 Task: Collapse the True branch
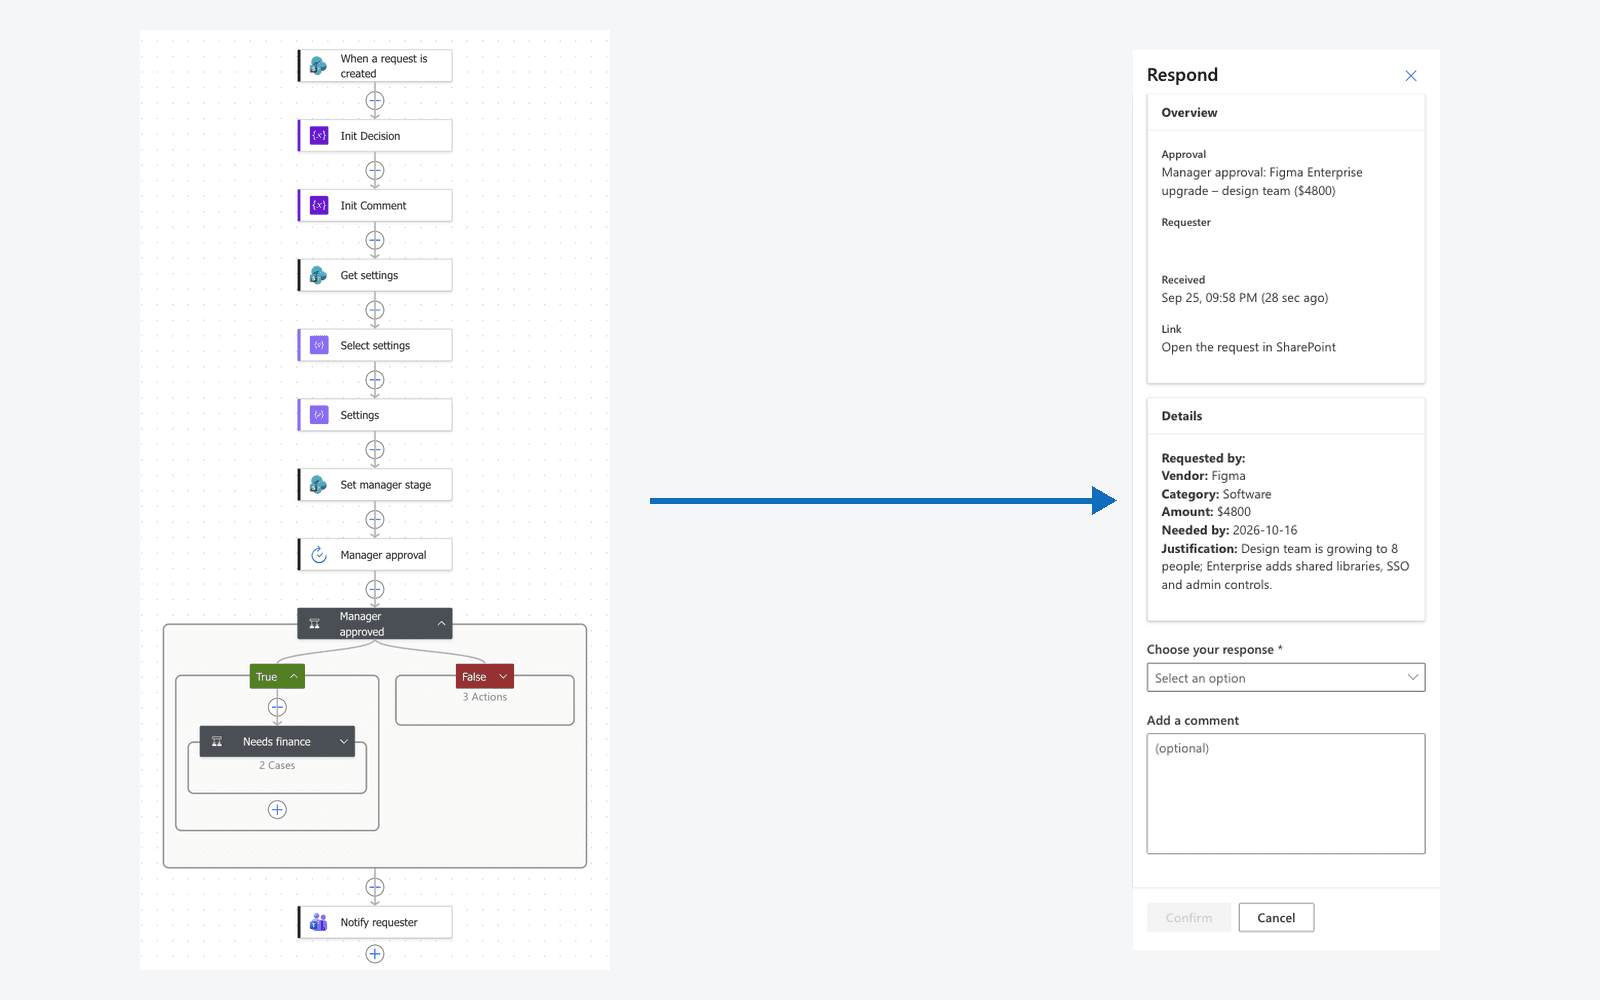pos(294,677)
